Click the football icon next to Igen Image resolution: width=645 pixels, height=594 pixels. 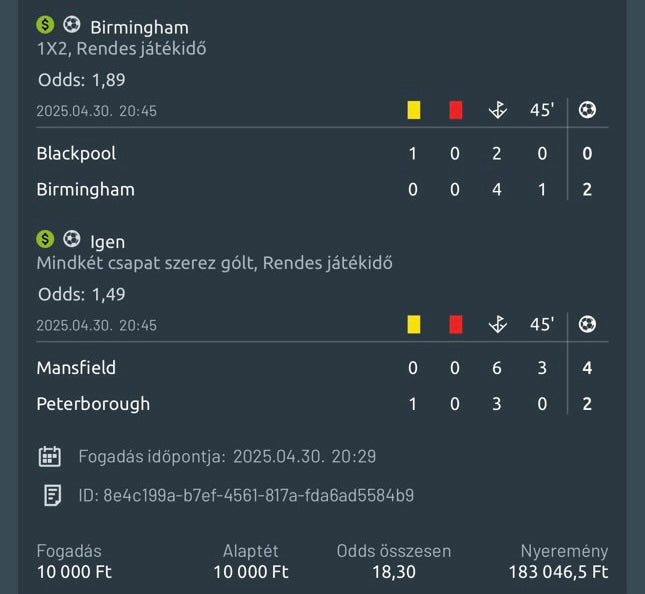[x=72, y=239]
